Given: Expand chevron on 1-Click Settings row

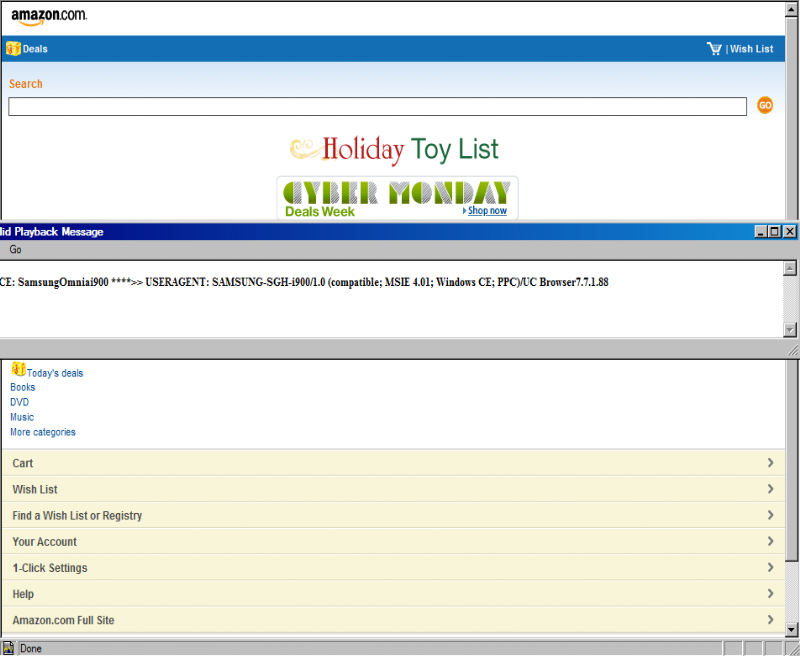Looking at the screenshot, I should (770, 567).
